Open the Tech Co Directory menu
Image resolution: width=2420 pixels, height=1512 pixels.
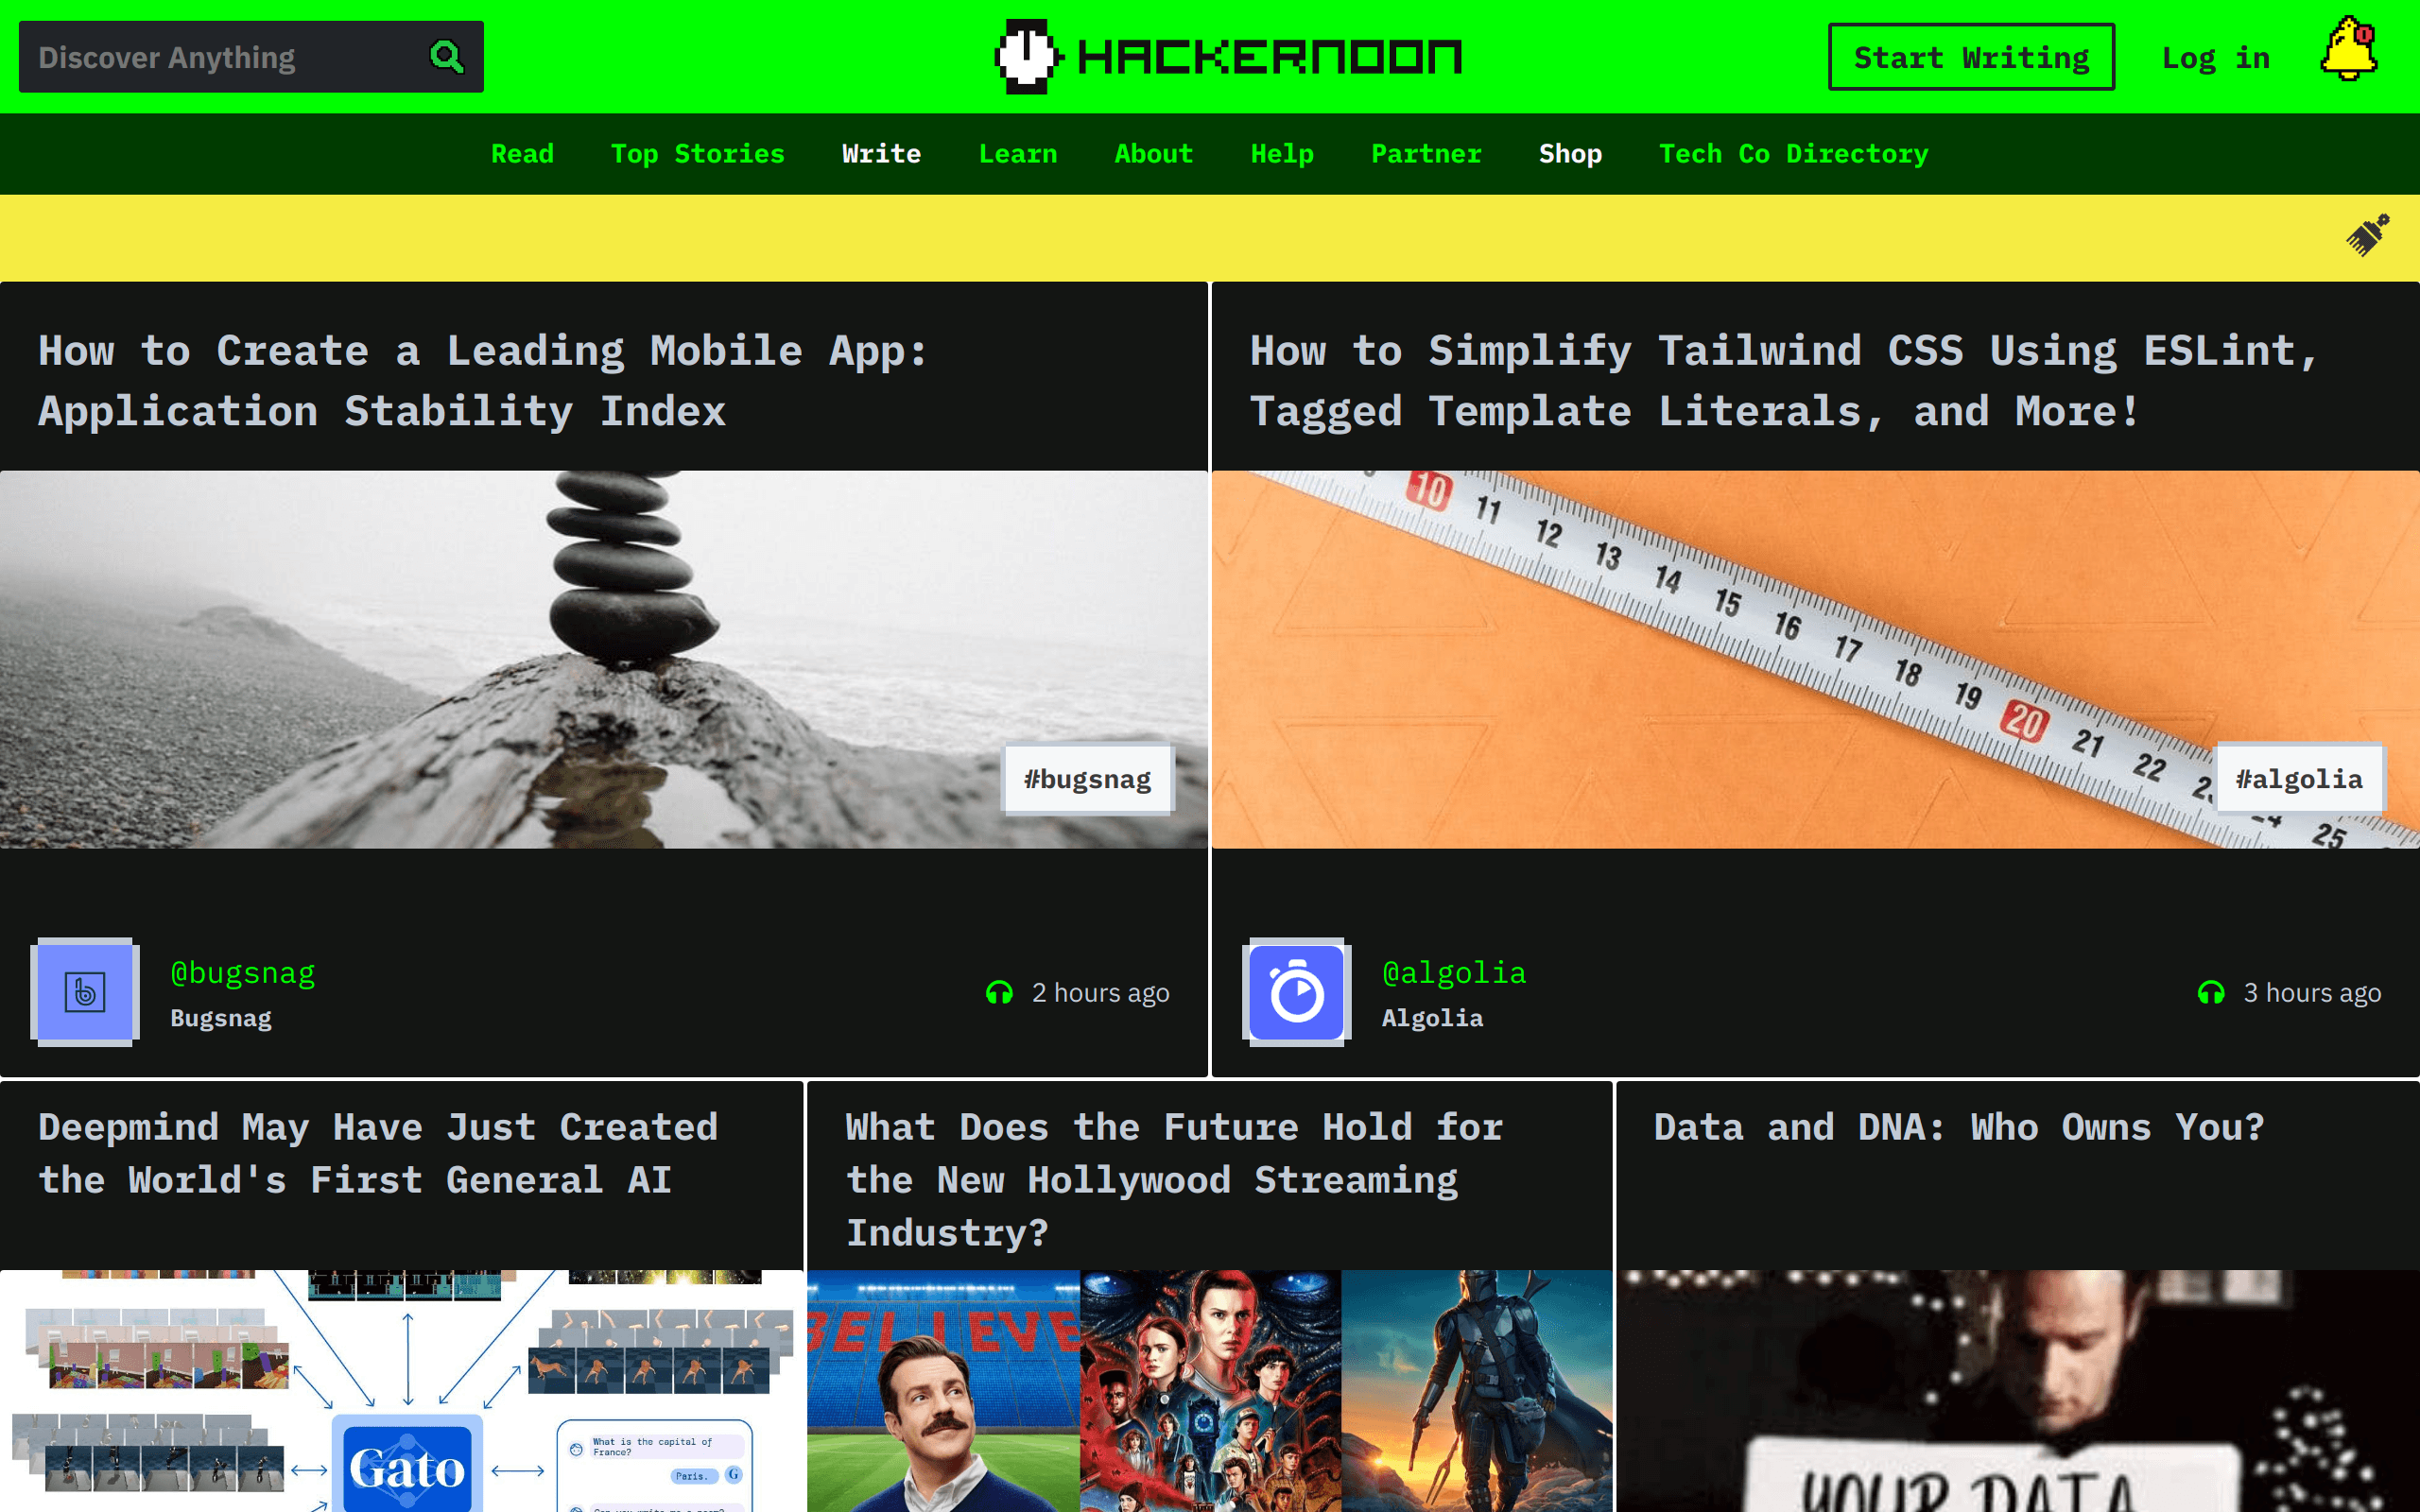pyautogui.click(x=1794, y=154)
